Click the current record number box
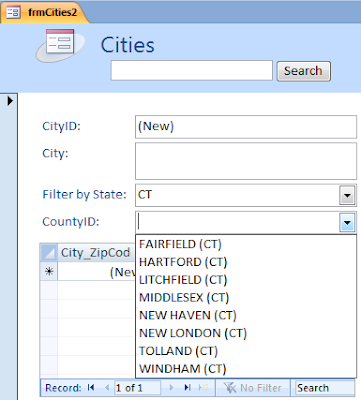 pyautogui.click(x=137, y=388)
